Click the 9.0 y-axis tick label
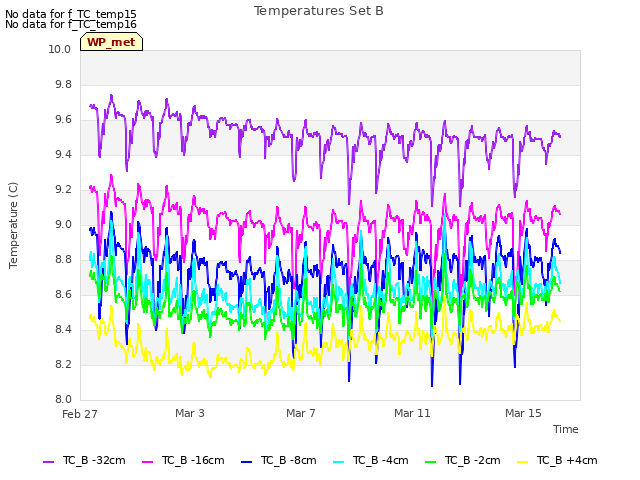This screenshot has width=640, height=480. coord(63,224)
